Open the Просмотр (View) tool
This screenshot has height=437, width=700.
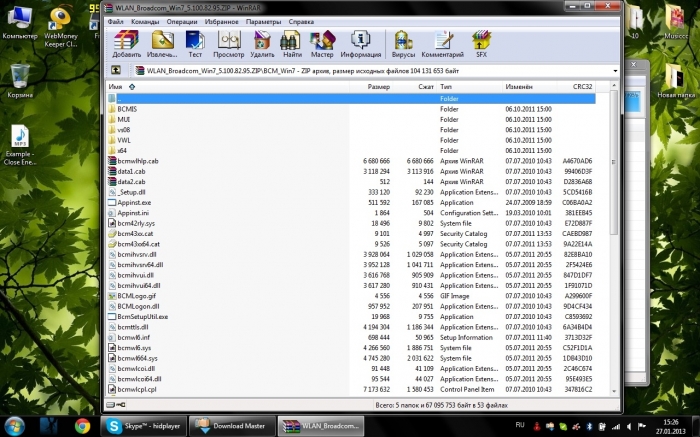click(x=228, y=42)
